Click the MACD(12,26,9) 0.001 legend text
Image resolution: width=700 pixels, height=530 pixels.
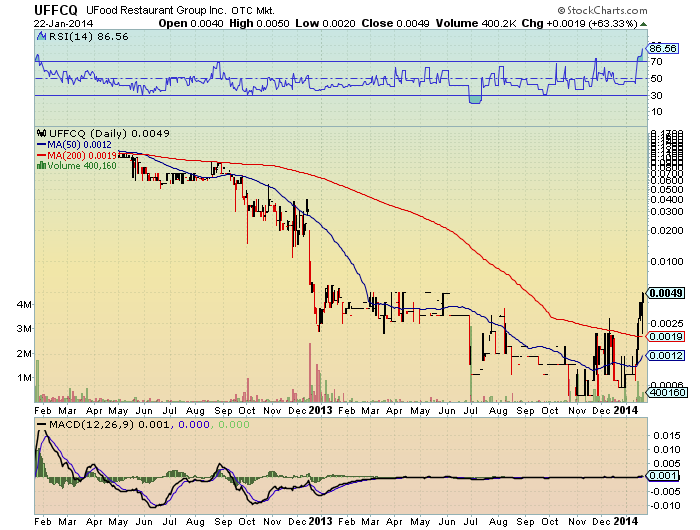coord(109,425)
